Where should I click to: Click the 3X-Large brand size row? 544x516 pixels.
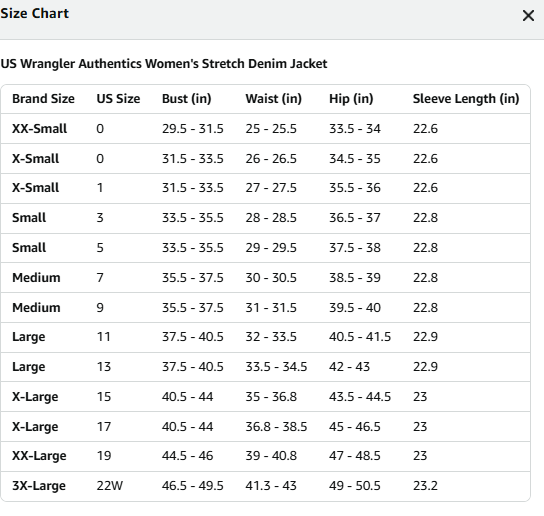[265, 486]
